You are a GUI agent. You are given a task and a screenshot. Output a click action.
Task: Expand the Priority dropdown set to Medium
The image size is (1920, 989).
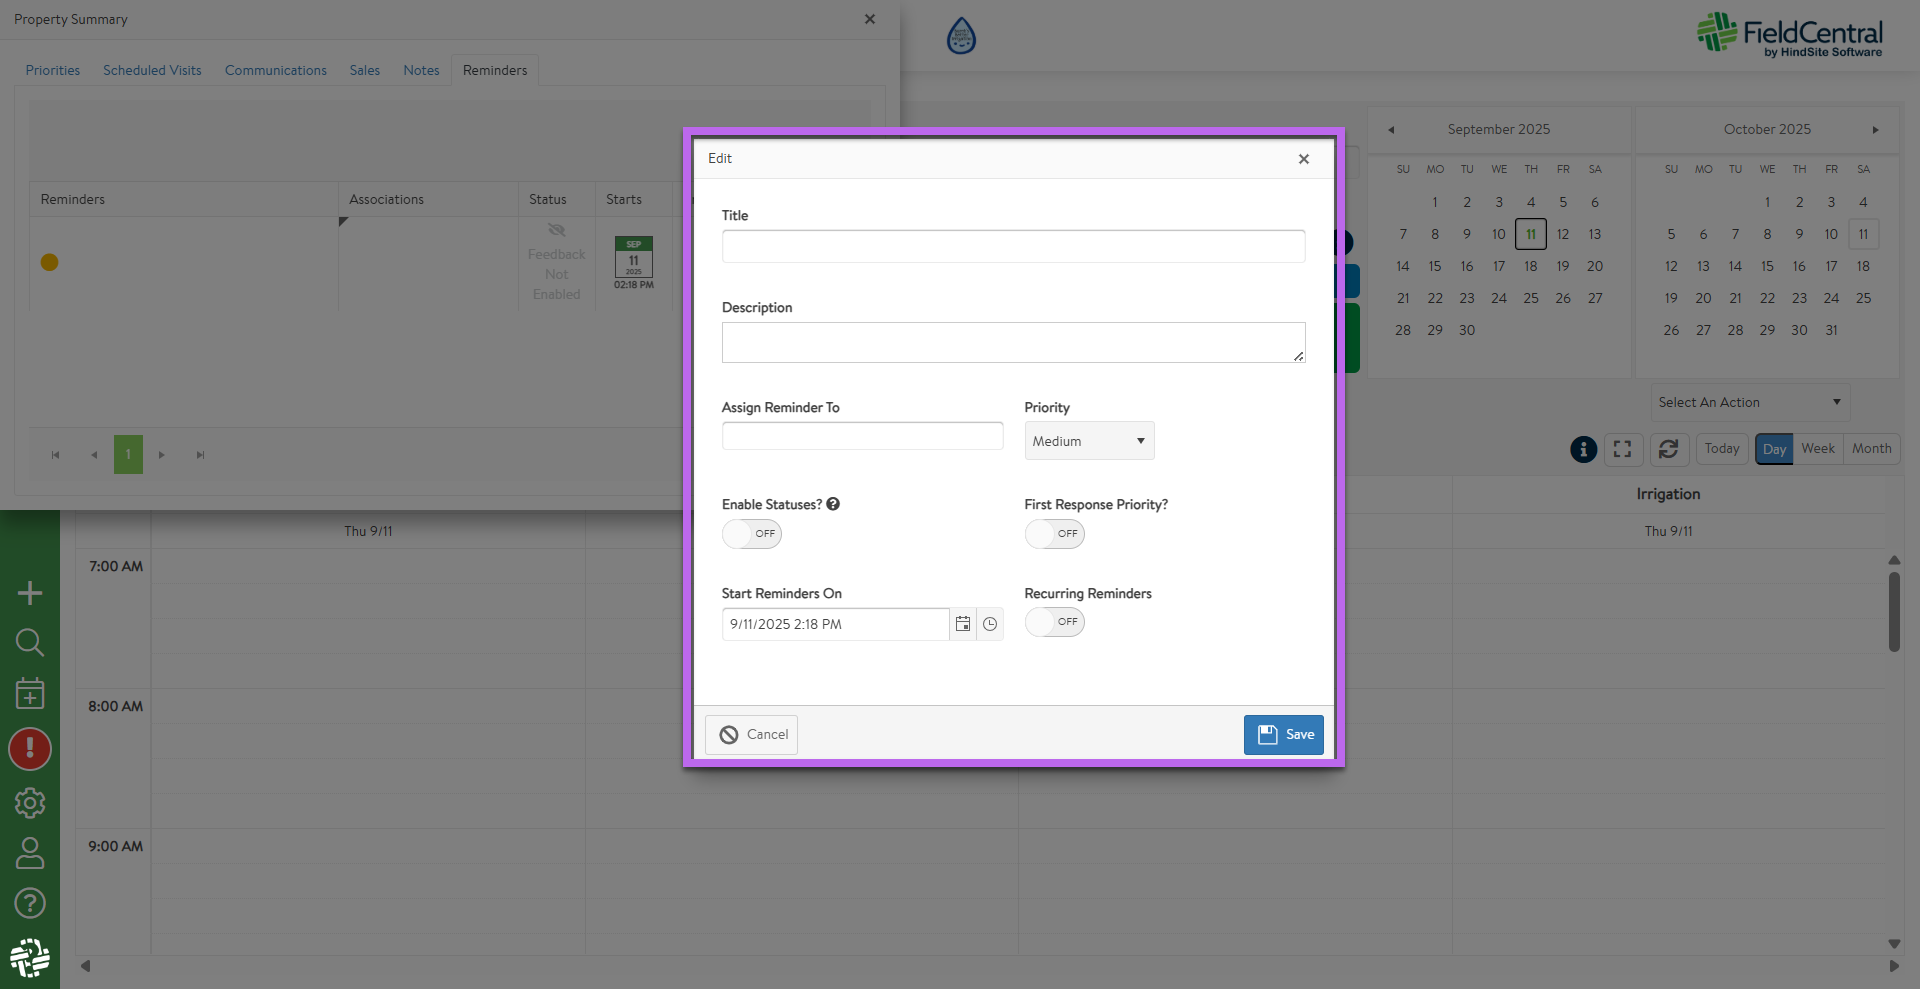[1088, 441]
